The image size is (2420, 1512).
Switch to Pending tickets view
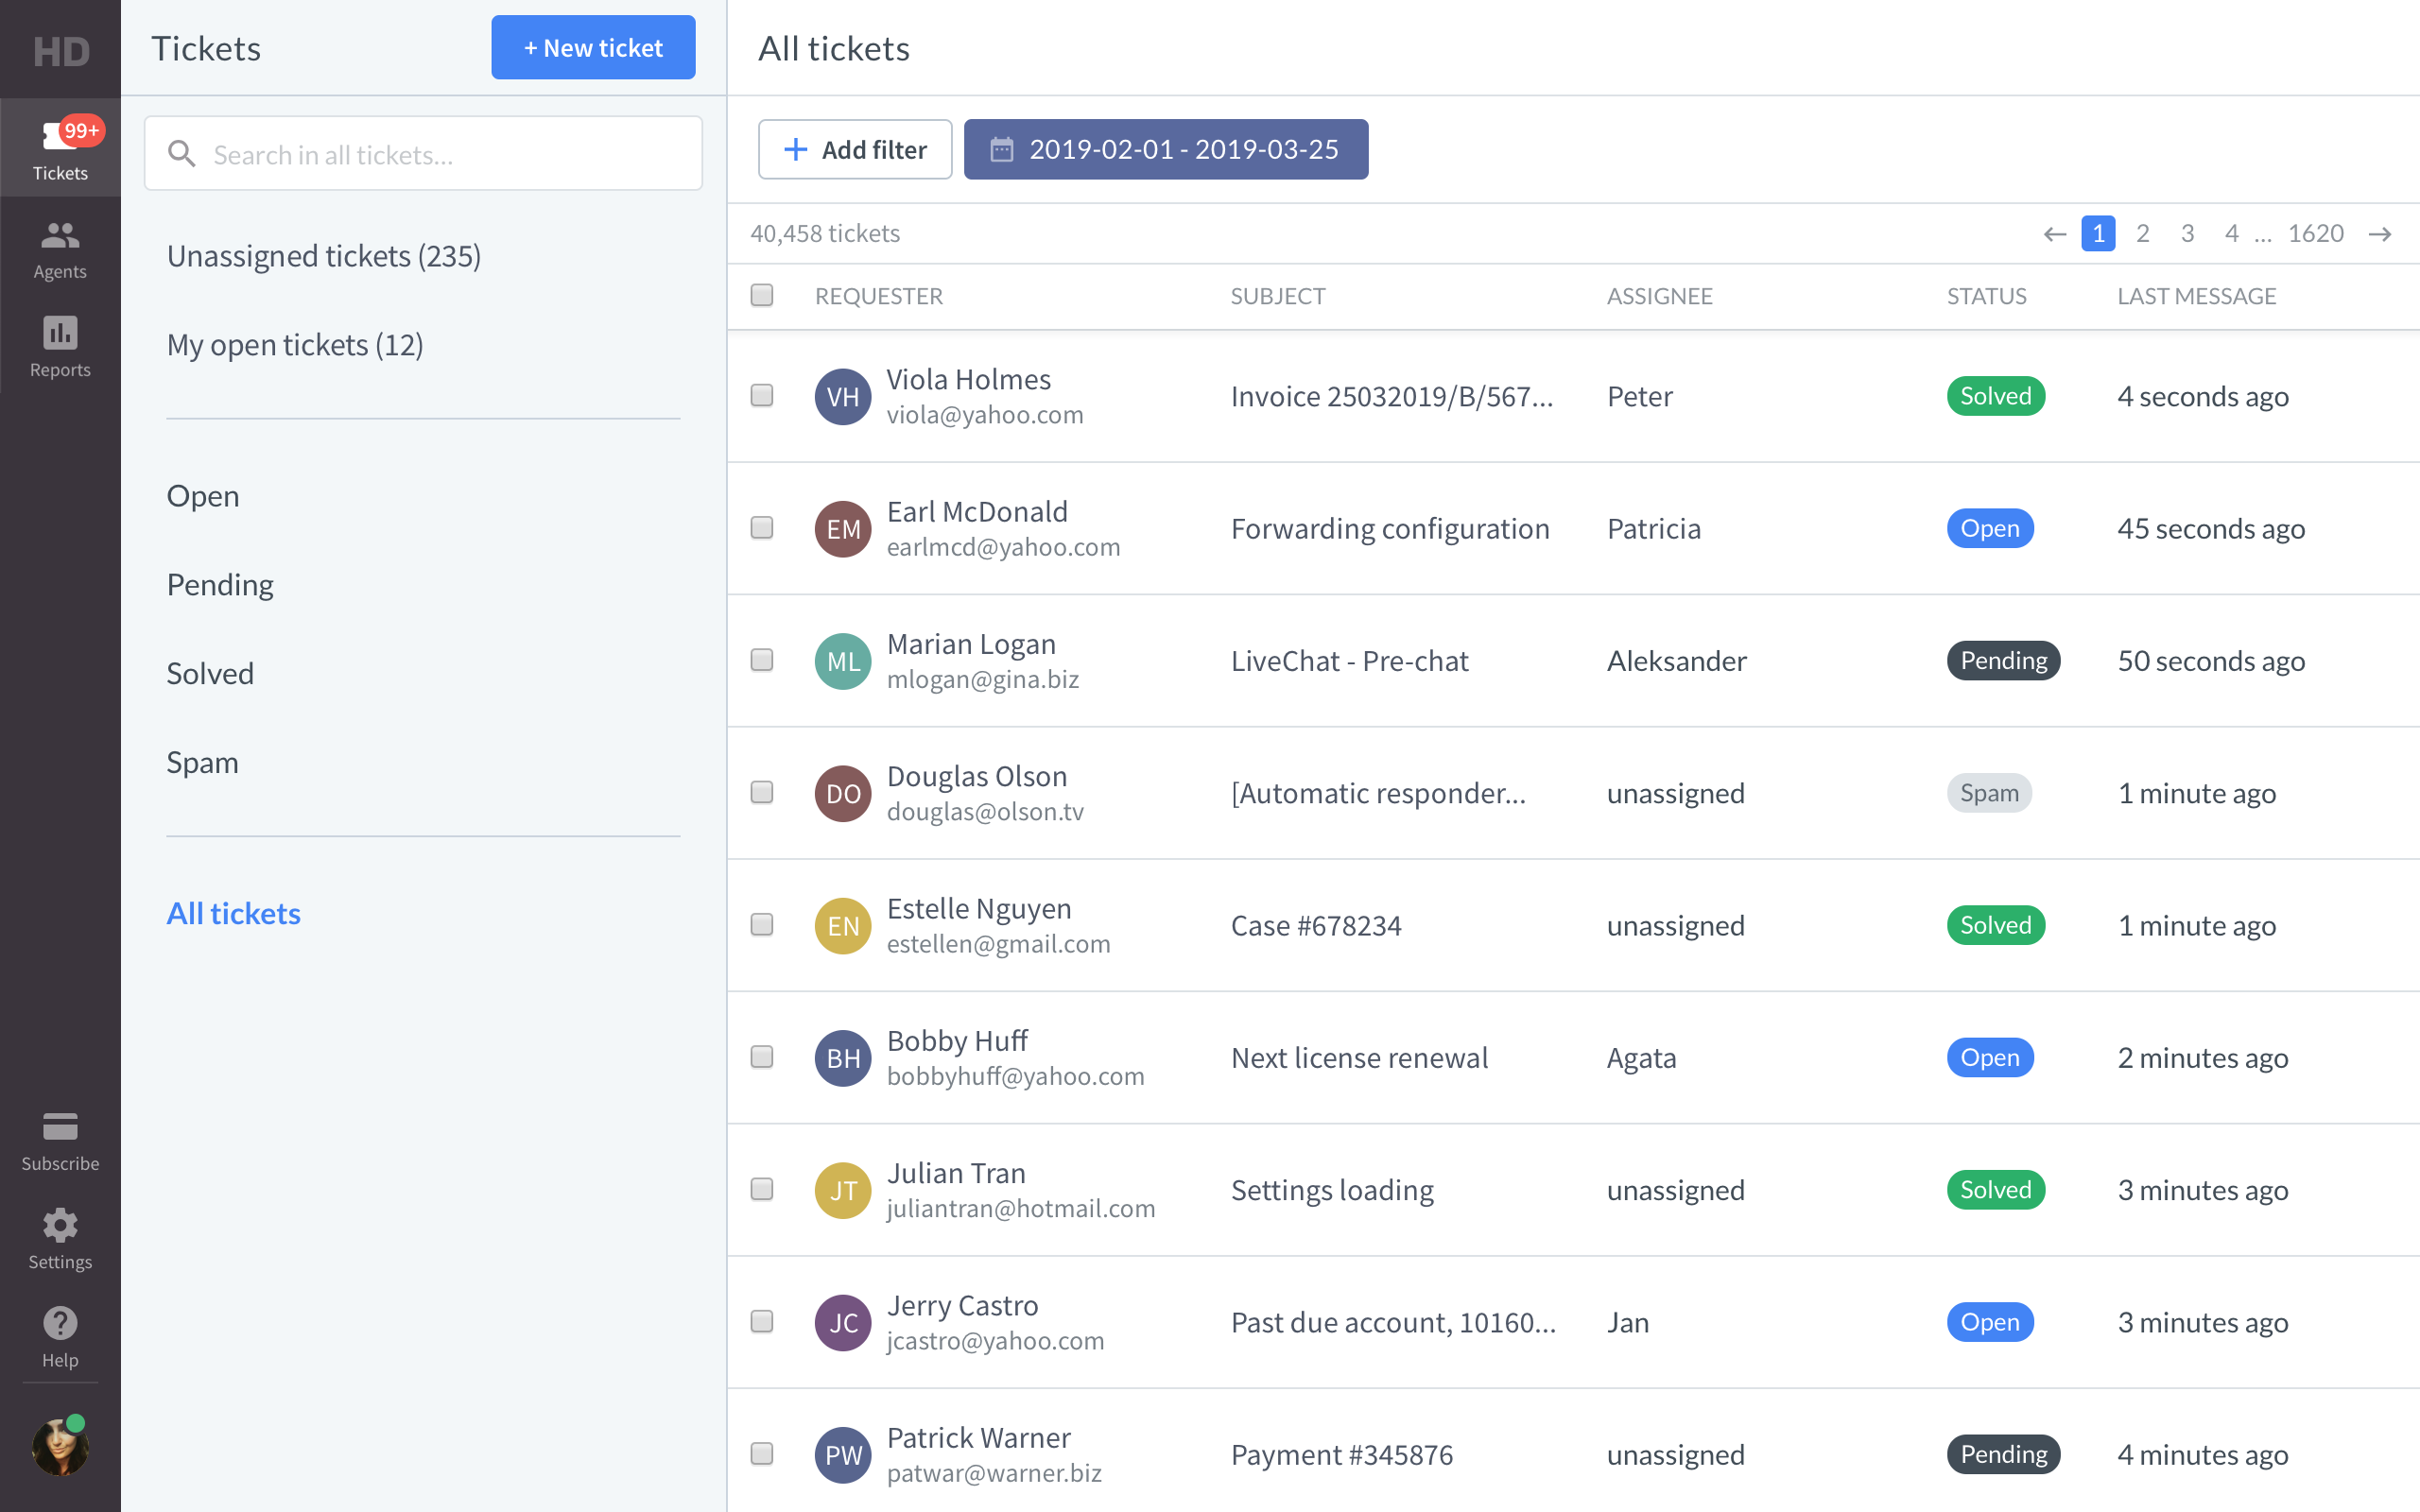[220, 585]
